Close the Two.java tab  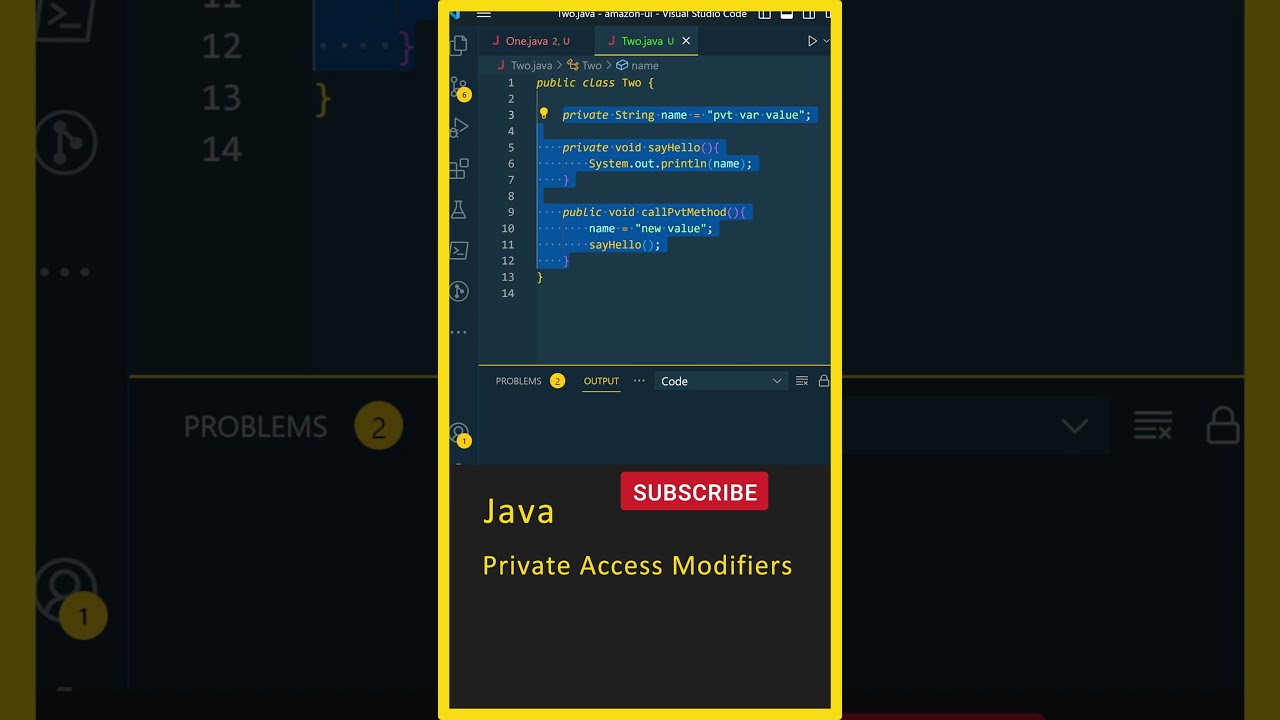tap(686, 41)
